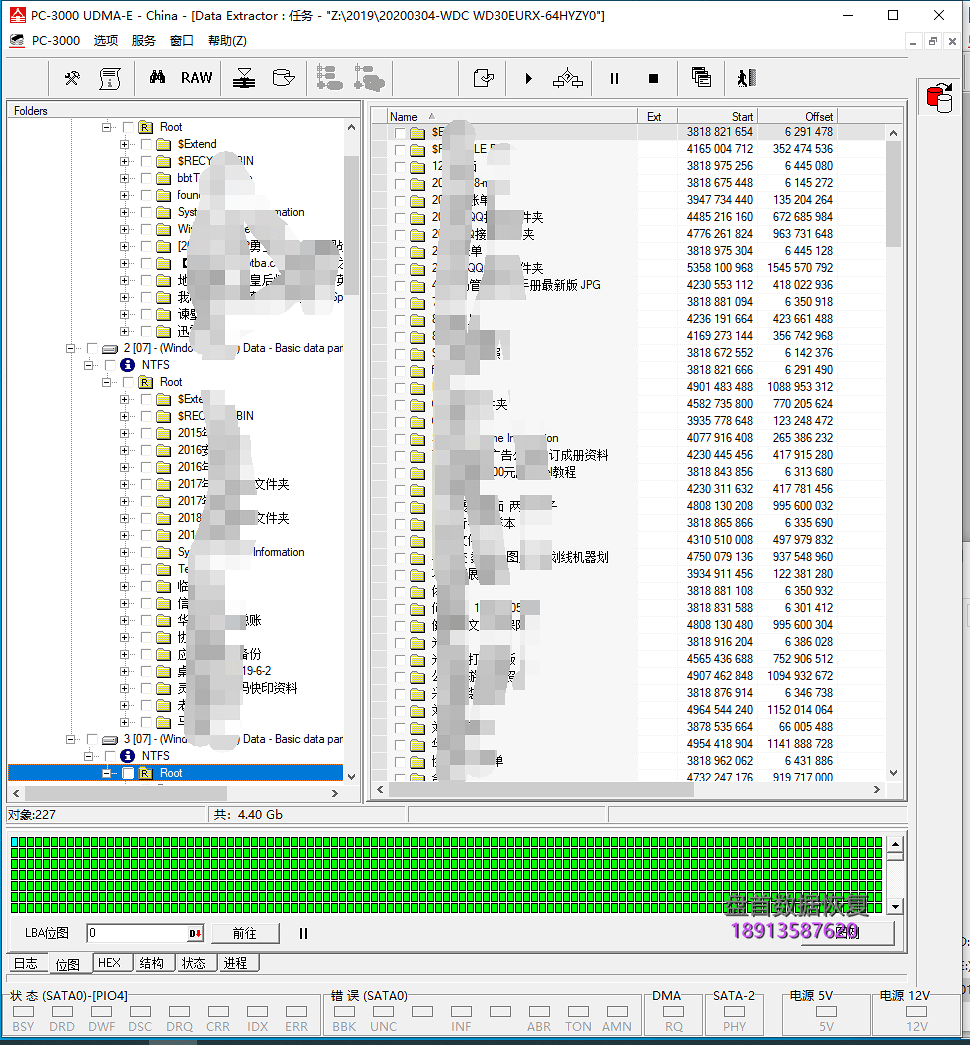Tick checkbox of row Start 3818 975 256

(400, 167)
